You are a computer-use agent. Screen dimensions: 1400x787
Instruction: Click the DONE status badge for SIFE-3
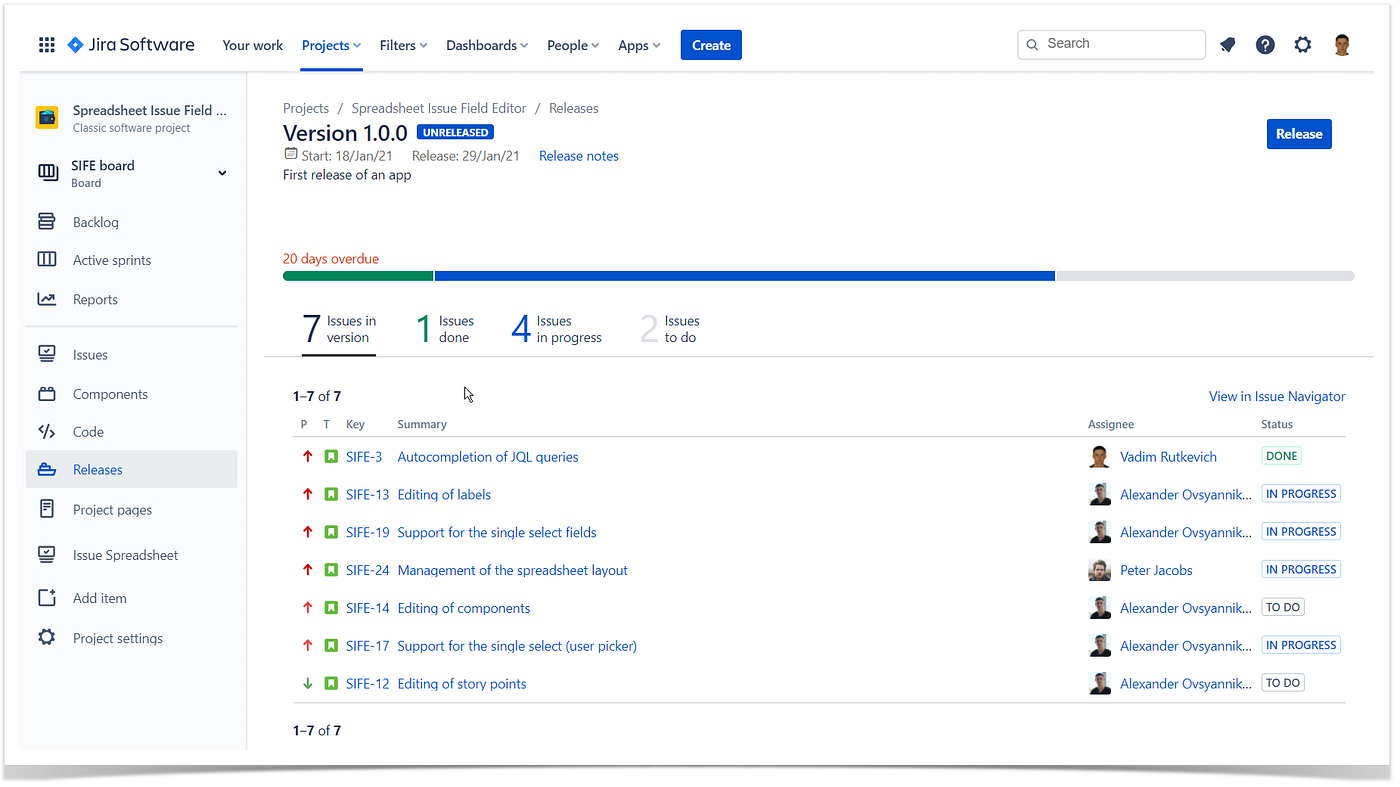[1282, 456]
